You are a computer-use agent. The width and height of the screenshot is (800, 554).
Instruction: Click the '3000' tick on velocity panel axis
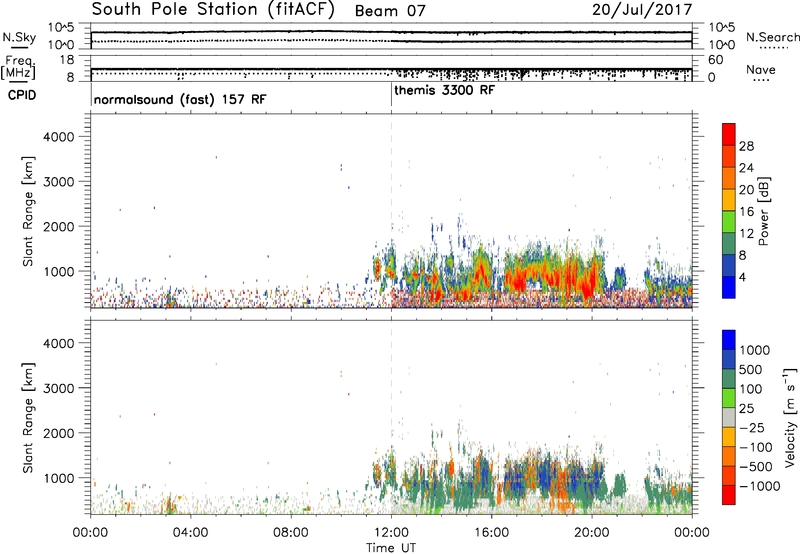click(59, 388)
